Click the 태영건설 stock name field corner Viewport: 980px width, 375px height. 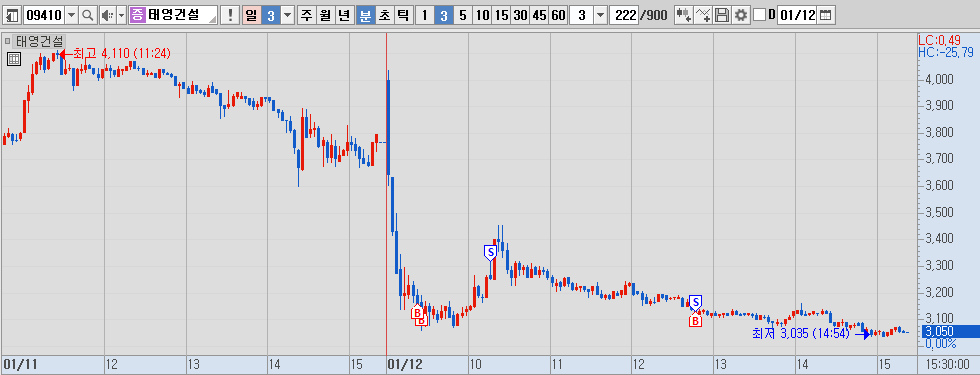pos(212,19)
